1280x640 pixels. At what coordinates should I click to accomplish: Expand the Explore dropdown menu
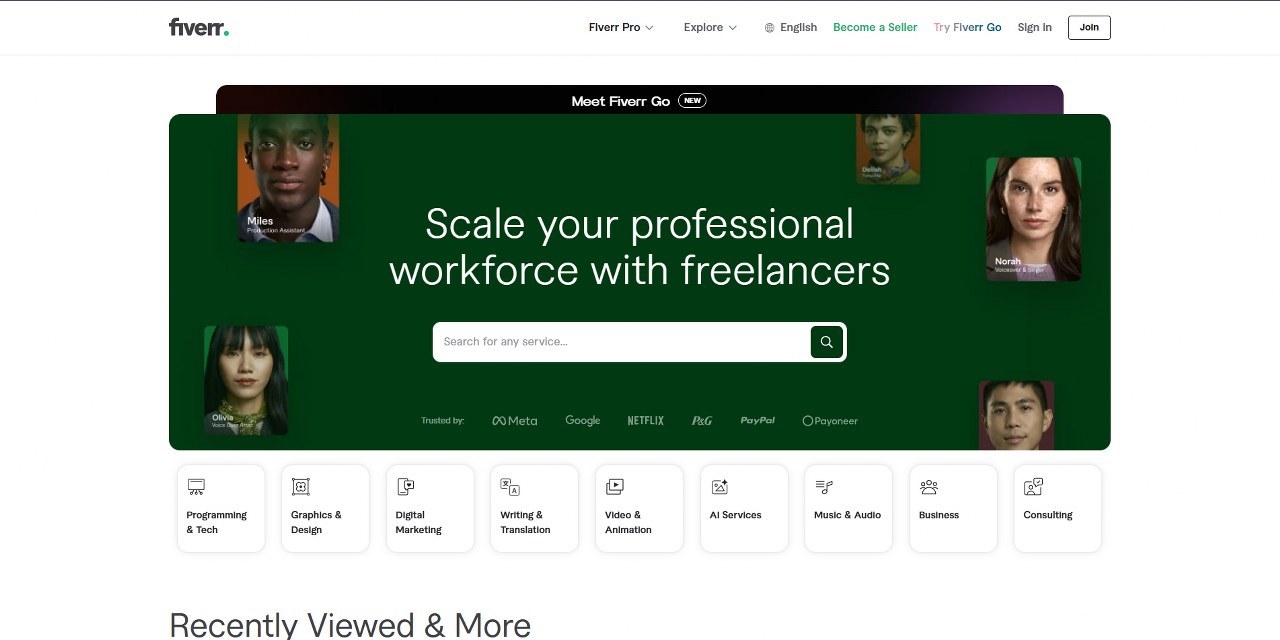tap(710, 28)
